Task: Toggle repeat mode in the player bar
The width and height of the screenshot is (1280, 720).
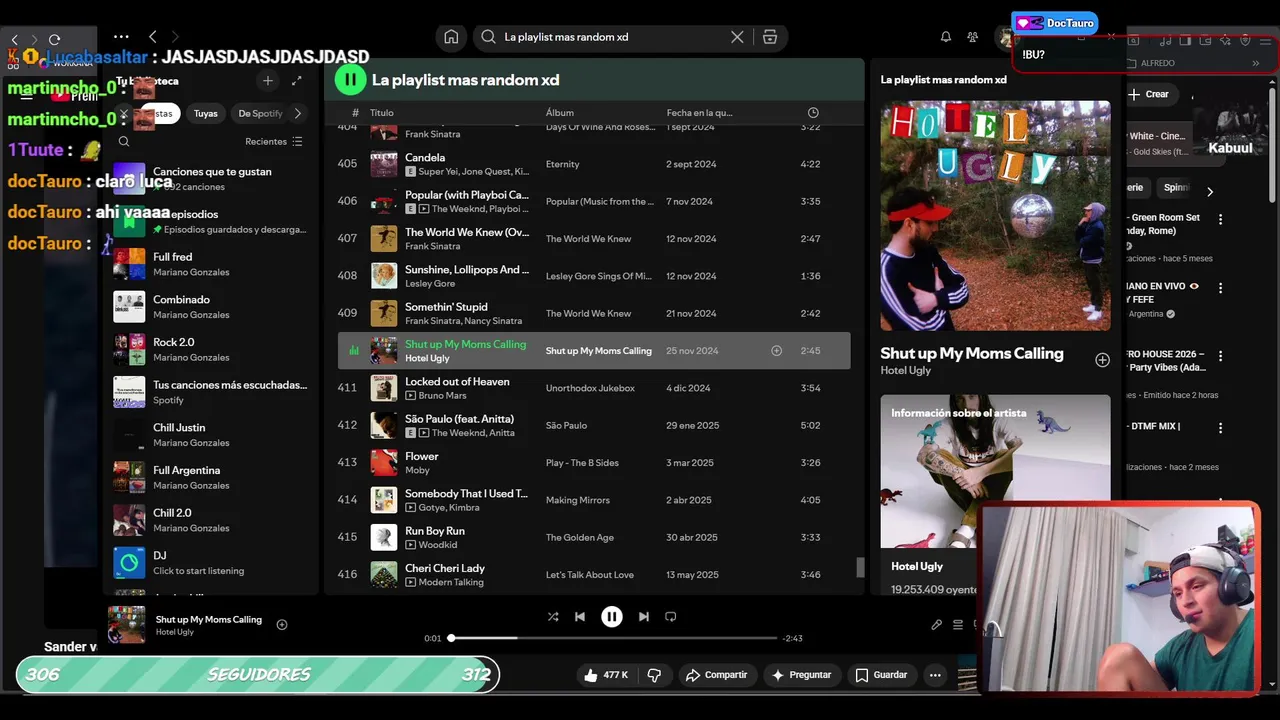Action: 671,617
